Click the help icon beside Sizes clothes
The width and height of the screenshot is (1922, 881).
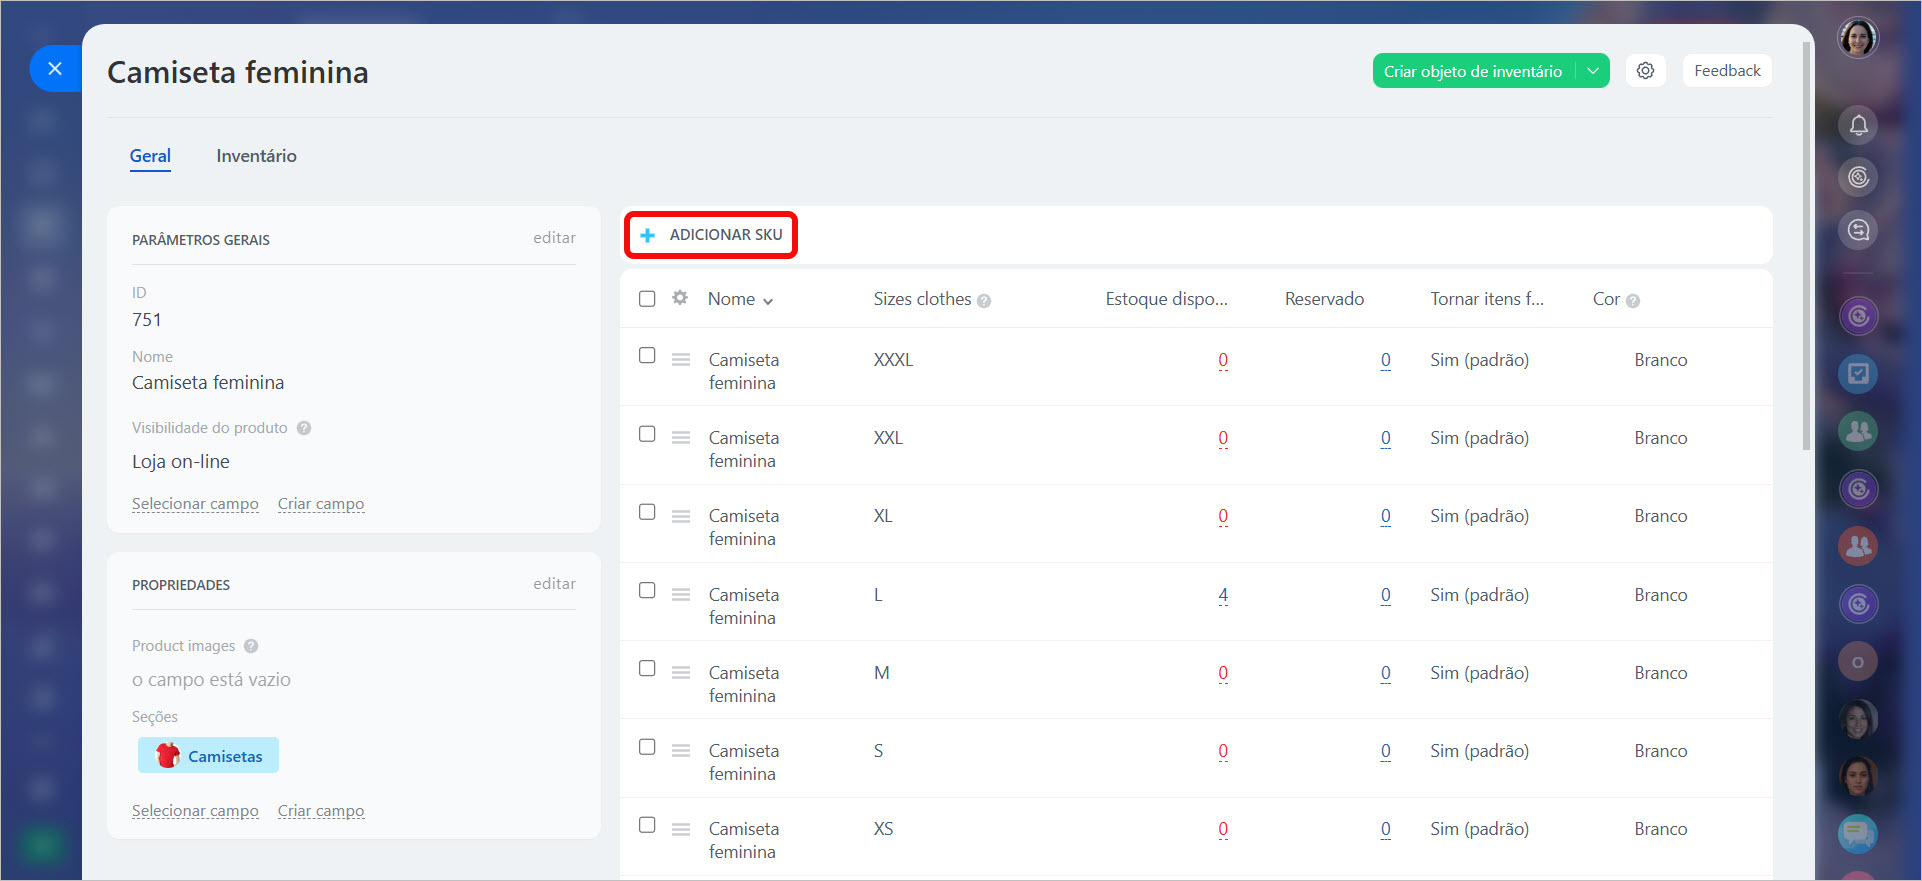(984, 301)
